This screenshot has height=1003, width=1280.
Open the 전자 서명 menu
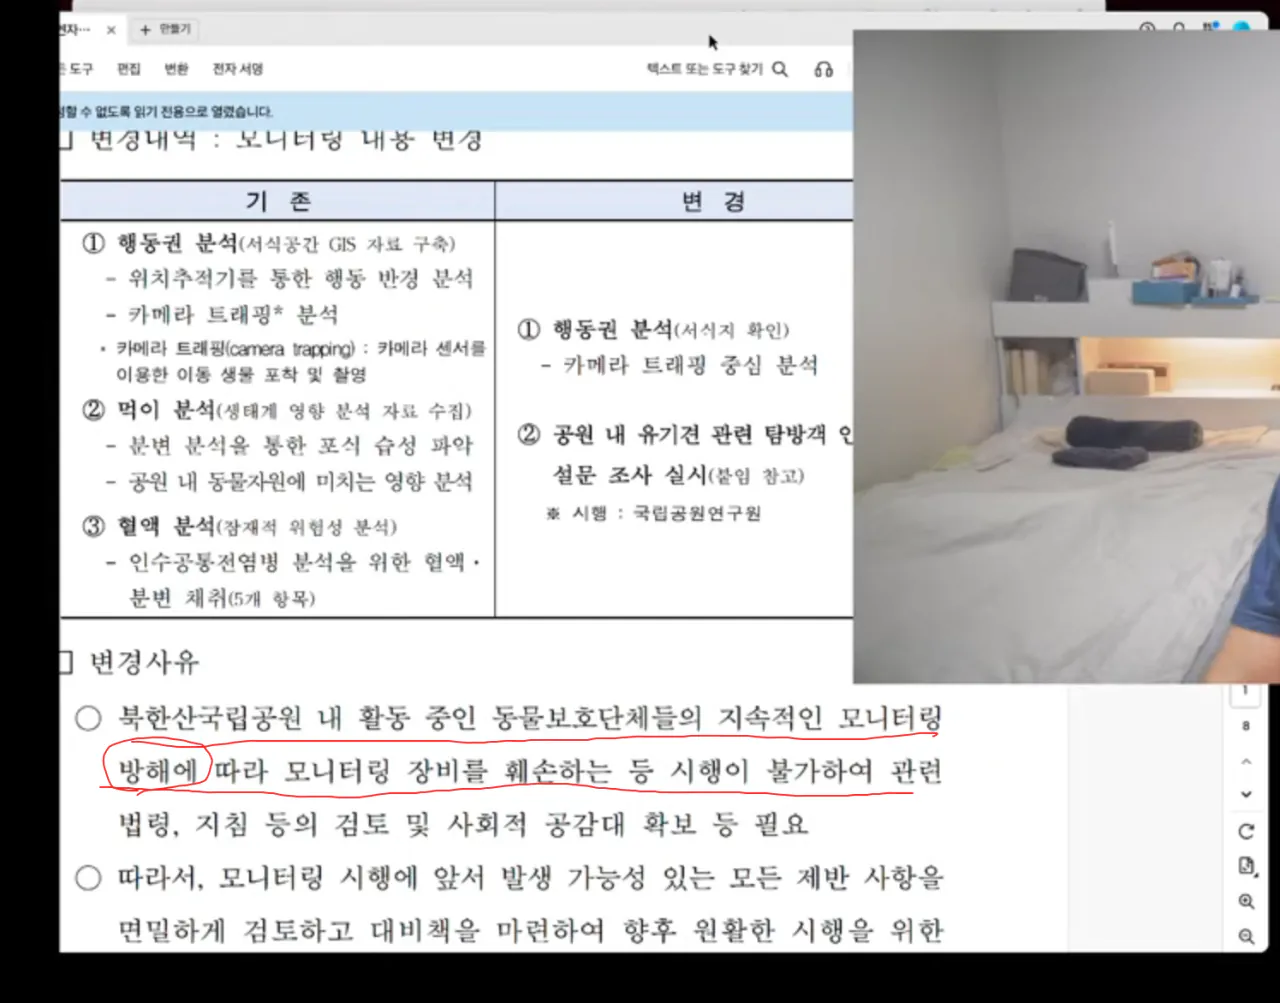pyautogui.click(x=238, y=69)
